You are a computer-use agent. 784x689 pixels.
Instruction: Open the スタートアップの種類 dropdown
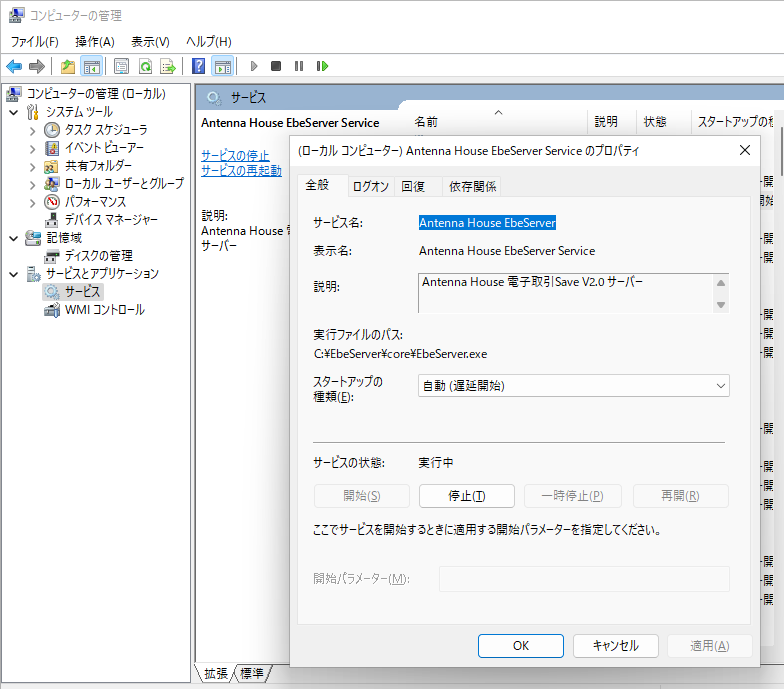pos(573,385)
